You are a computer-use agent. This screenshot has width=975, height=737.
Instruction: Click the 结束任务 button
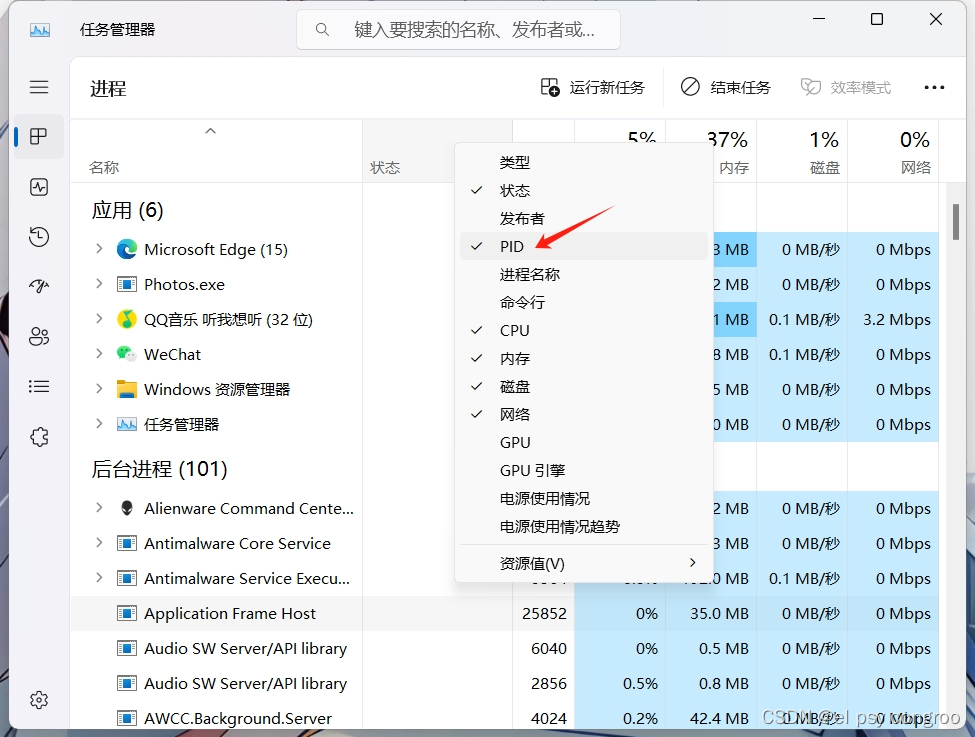(x=725, y=88)
